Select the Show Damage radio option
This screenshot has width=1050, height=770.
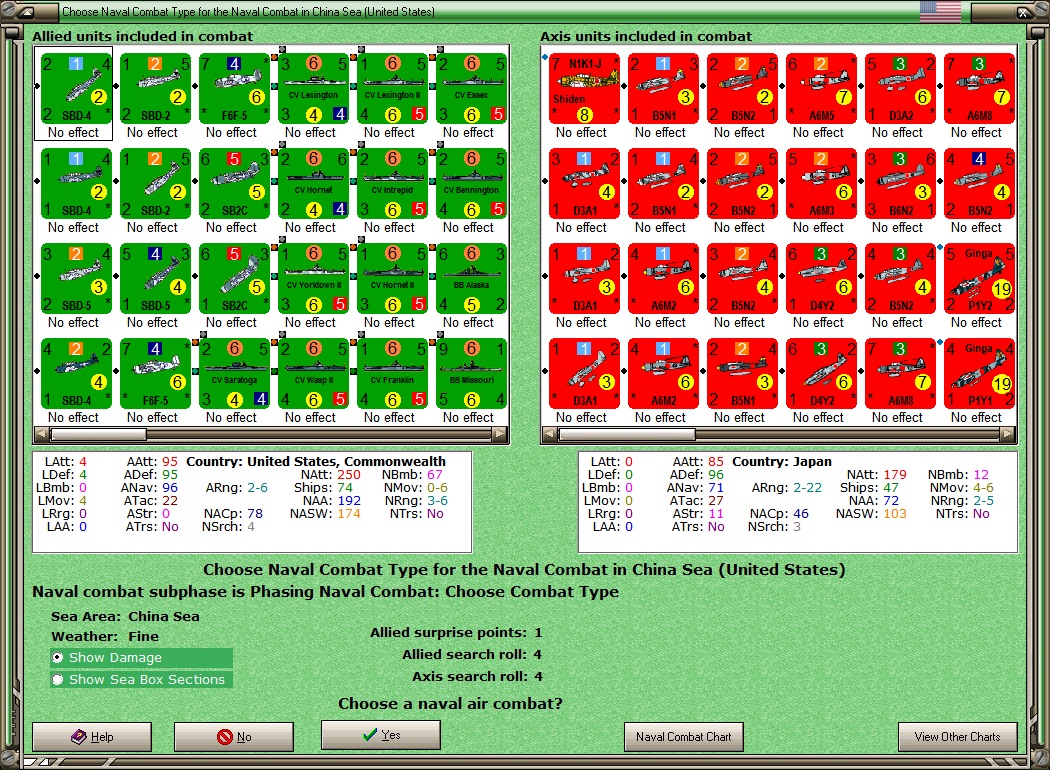pyautogui.click(x=141, y=658)
